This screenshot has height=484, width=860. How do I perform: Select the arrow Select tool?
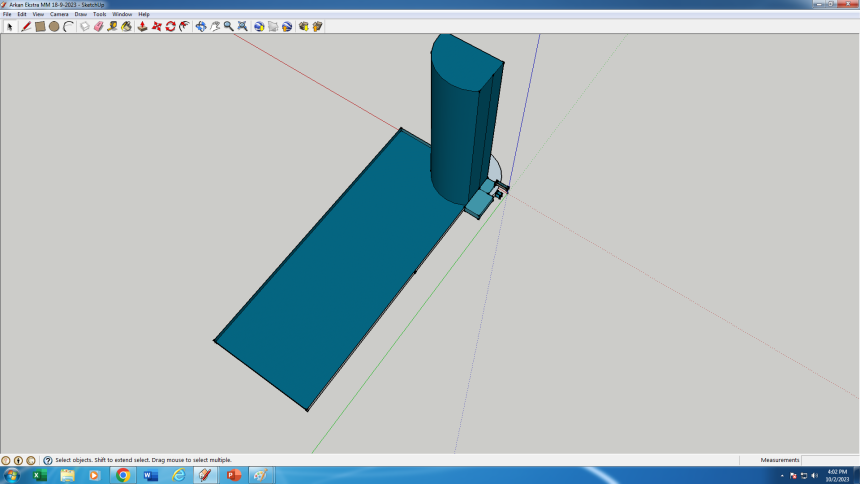point(10,26)
